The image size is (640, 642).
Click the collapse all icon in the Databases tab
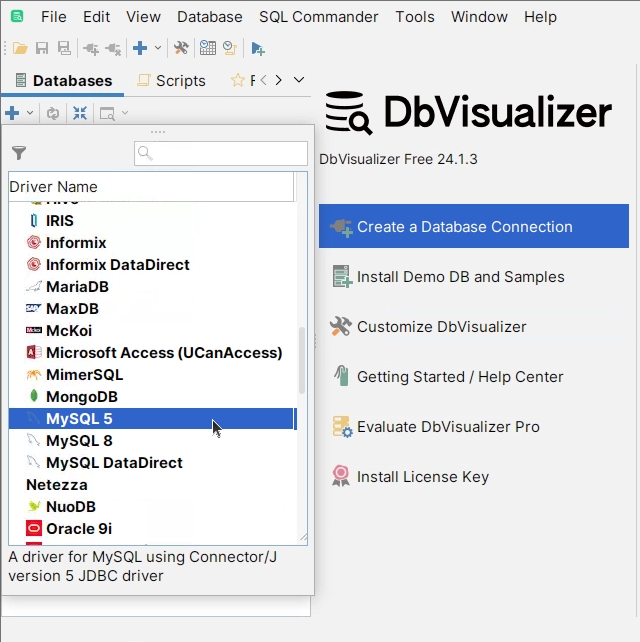point(79,113)
